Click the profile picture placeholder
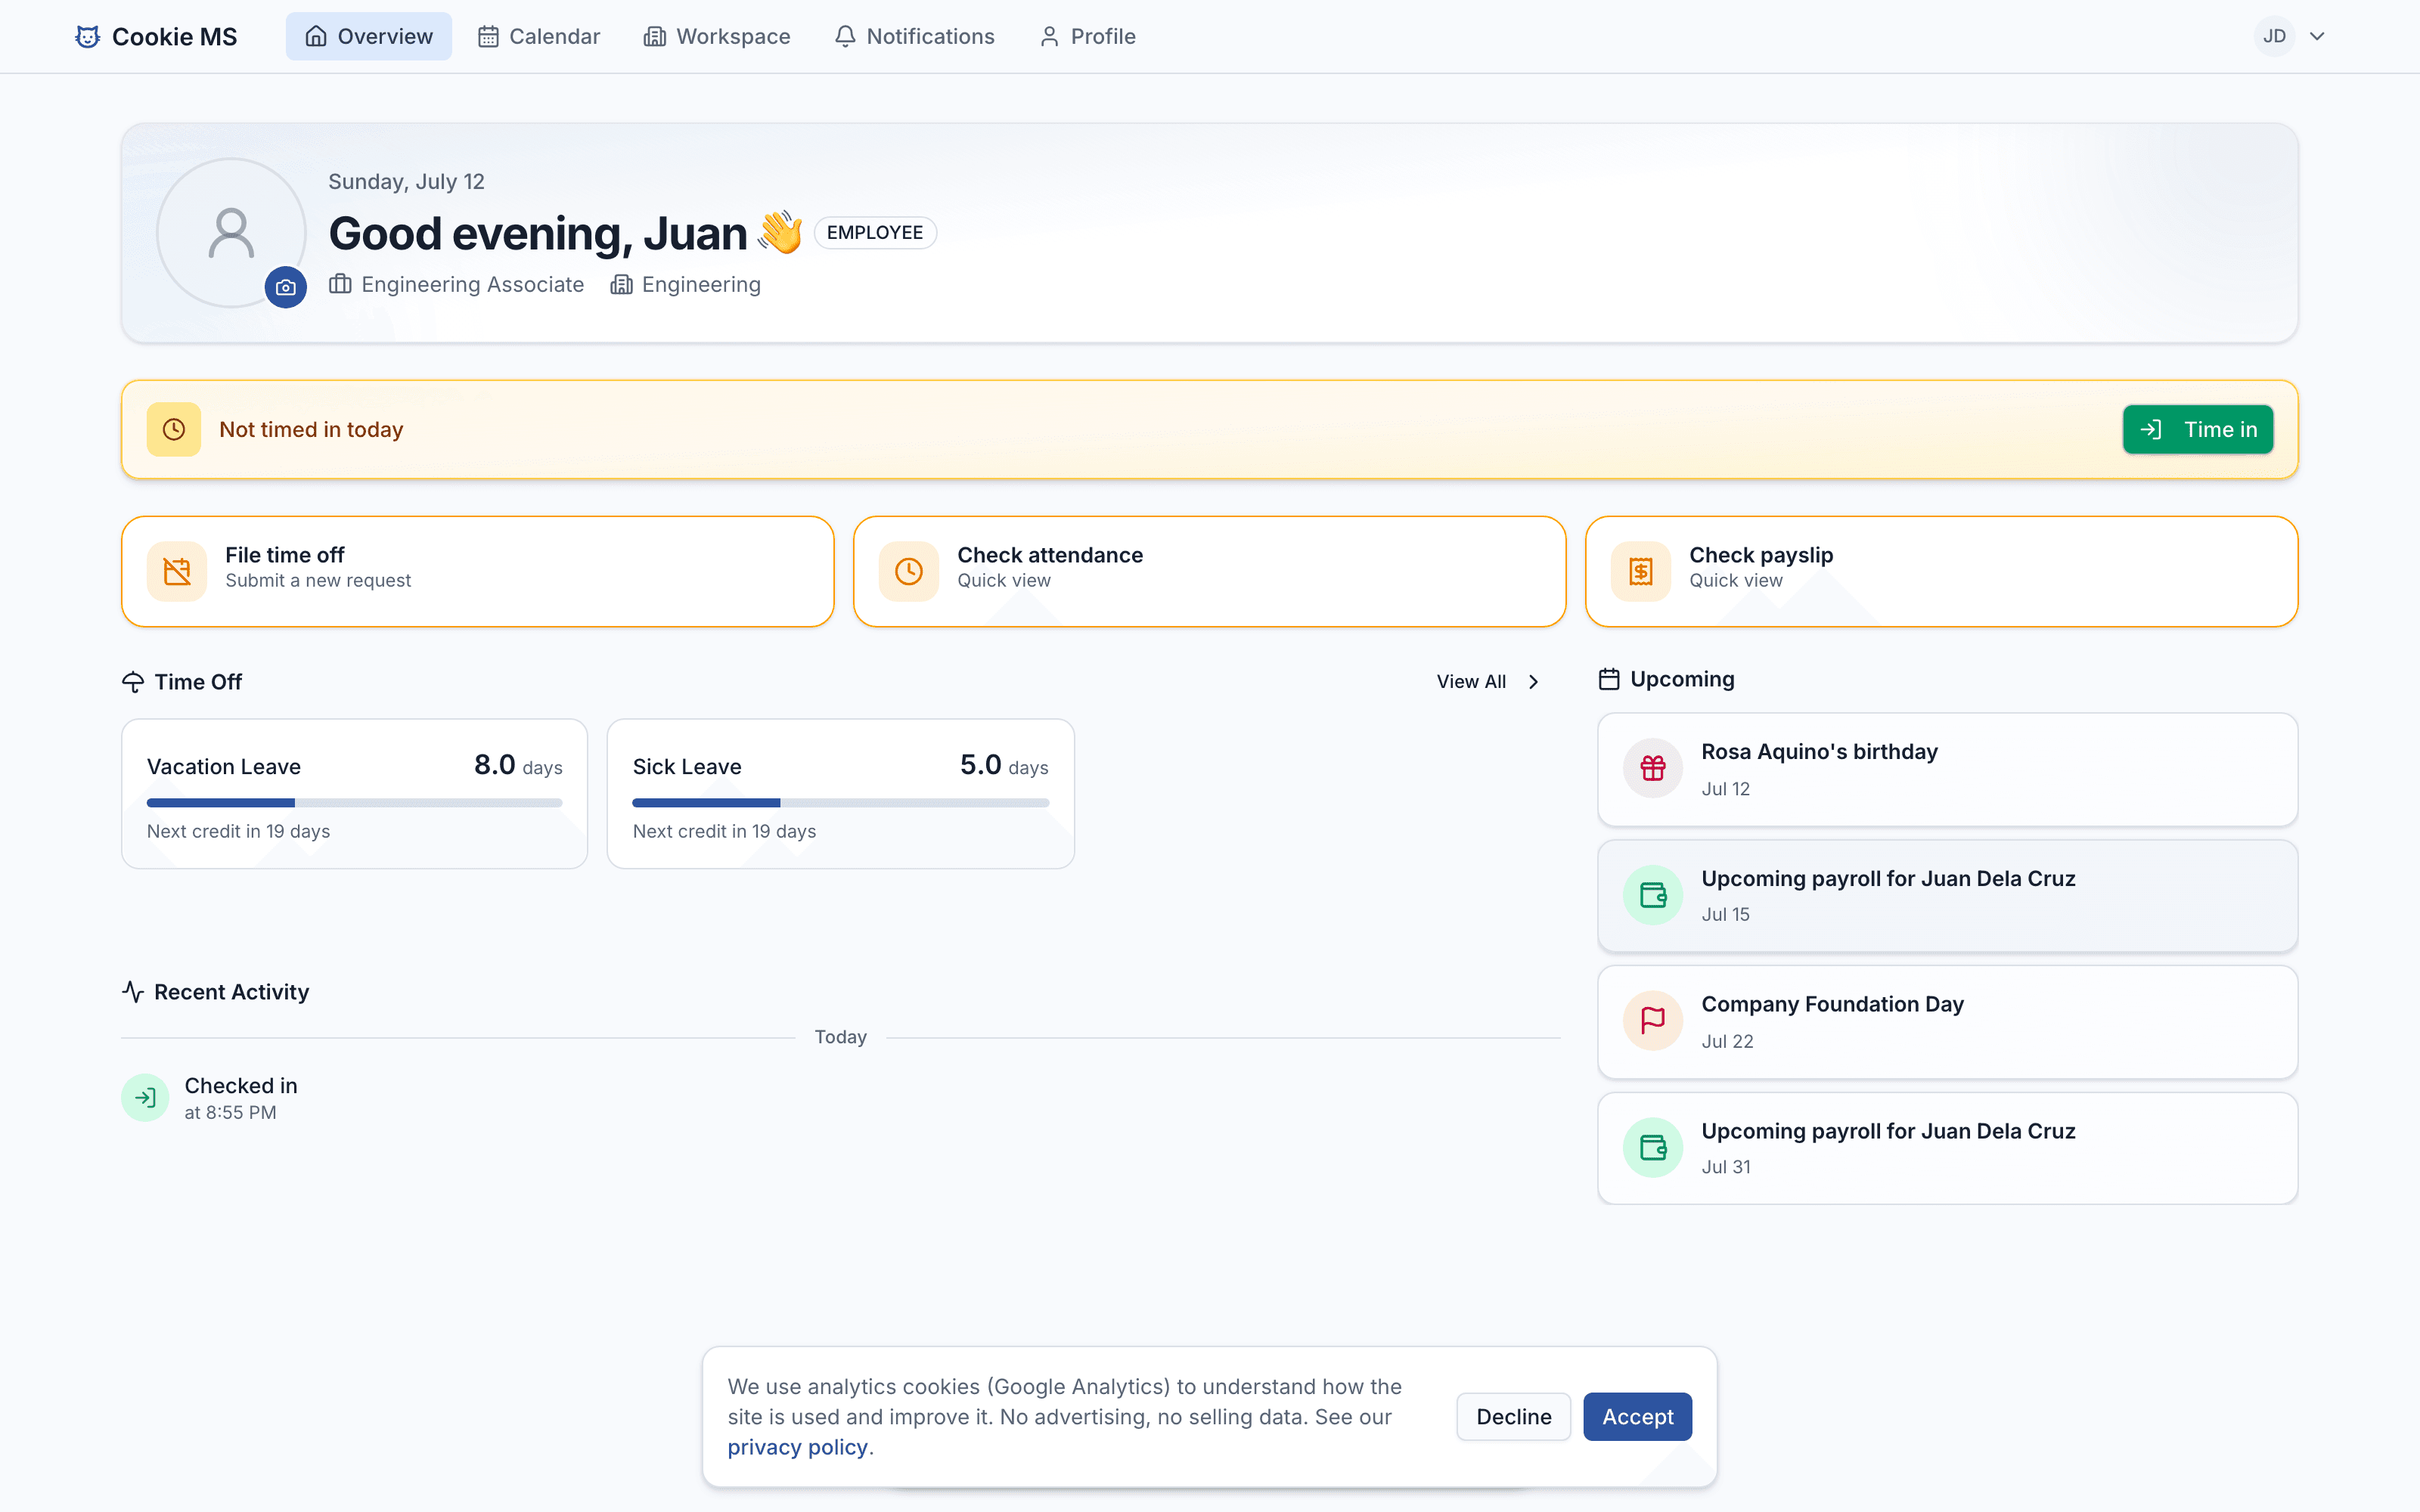Image resolution: width=2420 pixels, height=1512 pixels. (x=231, y=233)
